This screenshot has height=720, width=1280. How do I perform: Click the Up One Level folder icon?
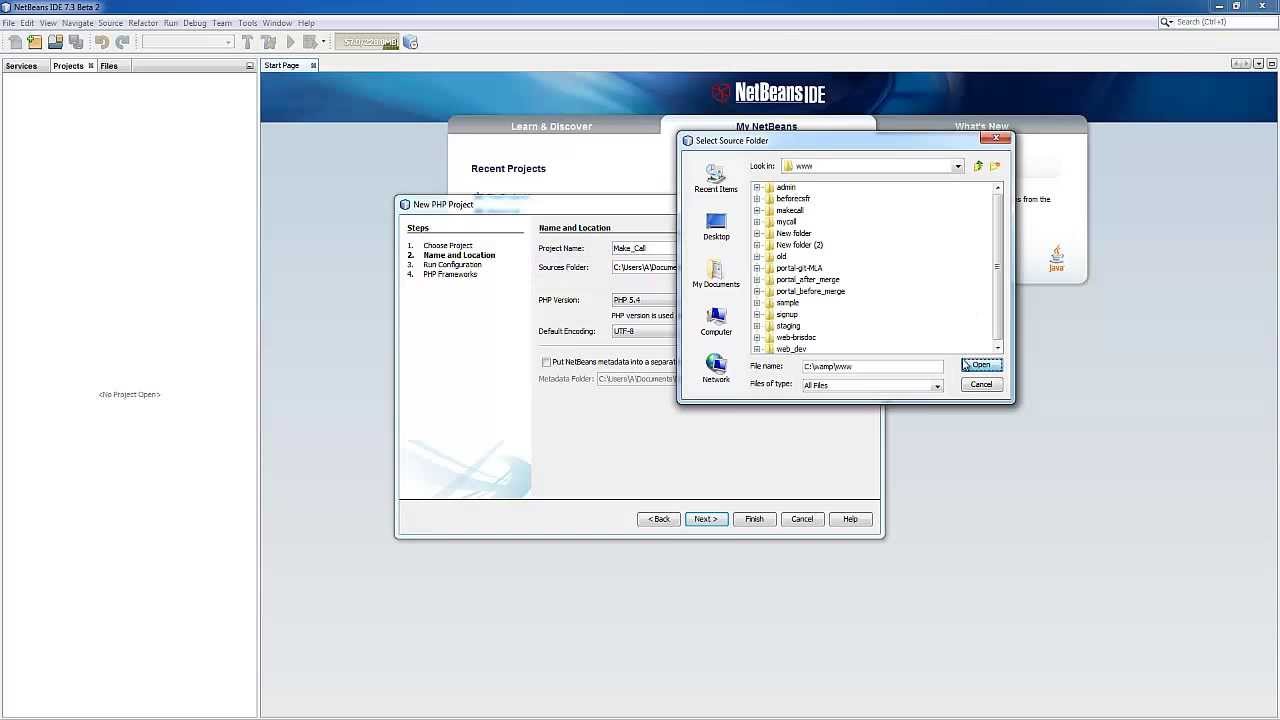(978, 166)
